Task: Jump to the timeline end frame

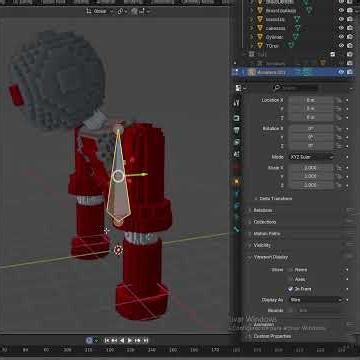Action: tap(145, 340)
